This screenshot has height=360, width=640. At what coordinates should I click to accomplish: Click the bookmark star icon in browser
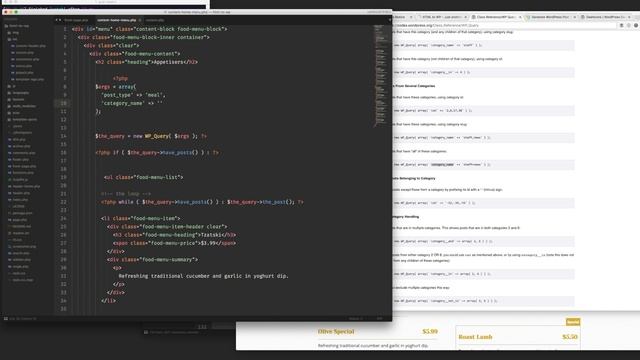[x=629, y=25]
